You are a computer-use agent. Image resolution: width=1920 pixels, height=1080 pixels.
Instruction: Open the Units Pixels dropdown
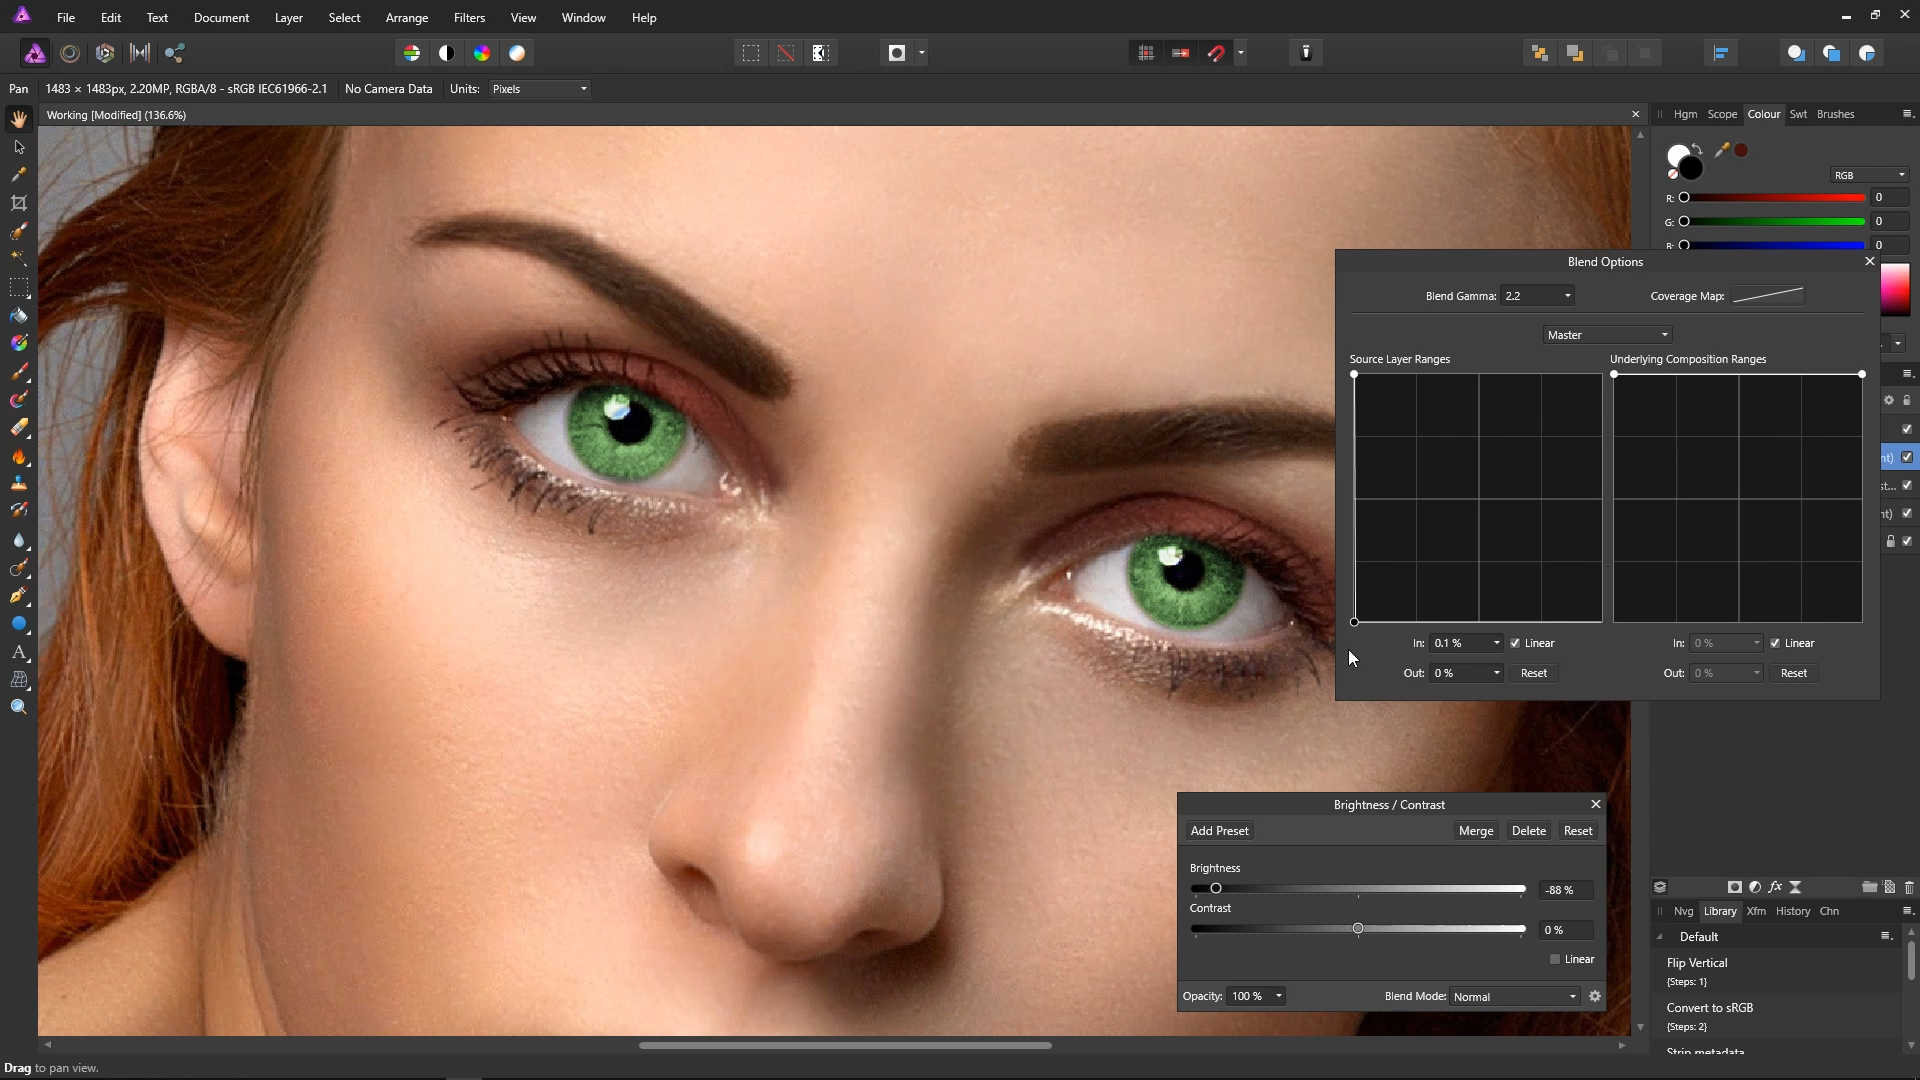[540, 89]
